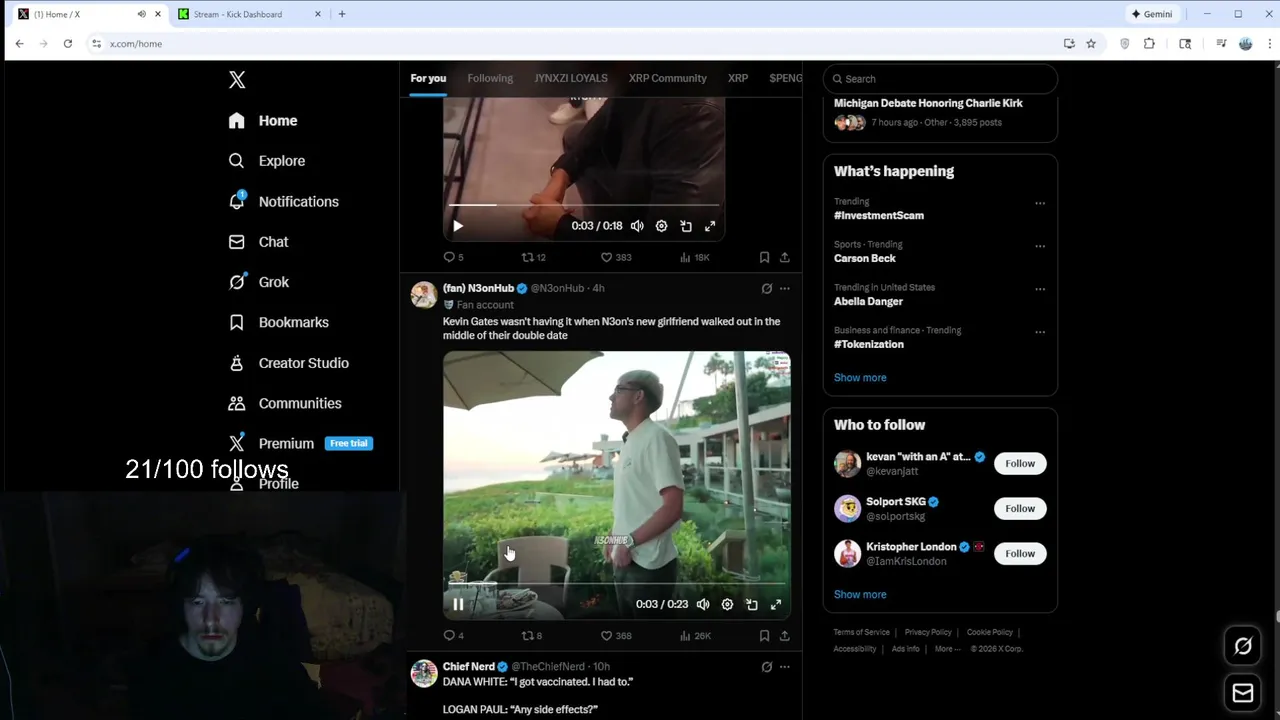
Task: Repost the top post with 12 reposts
Action: point(533,257)
